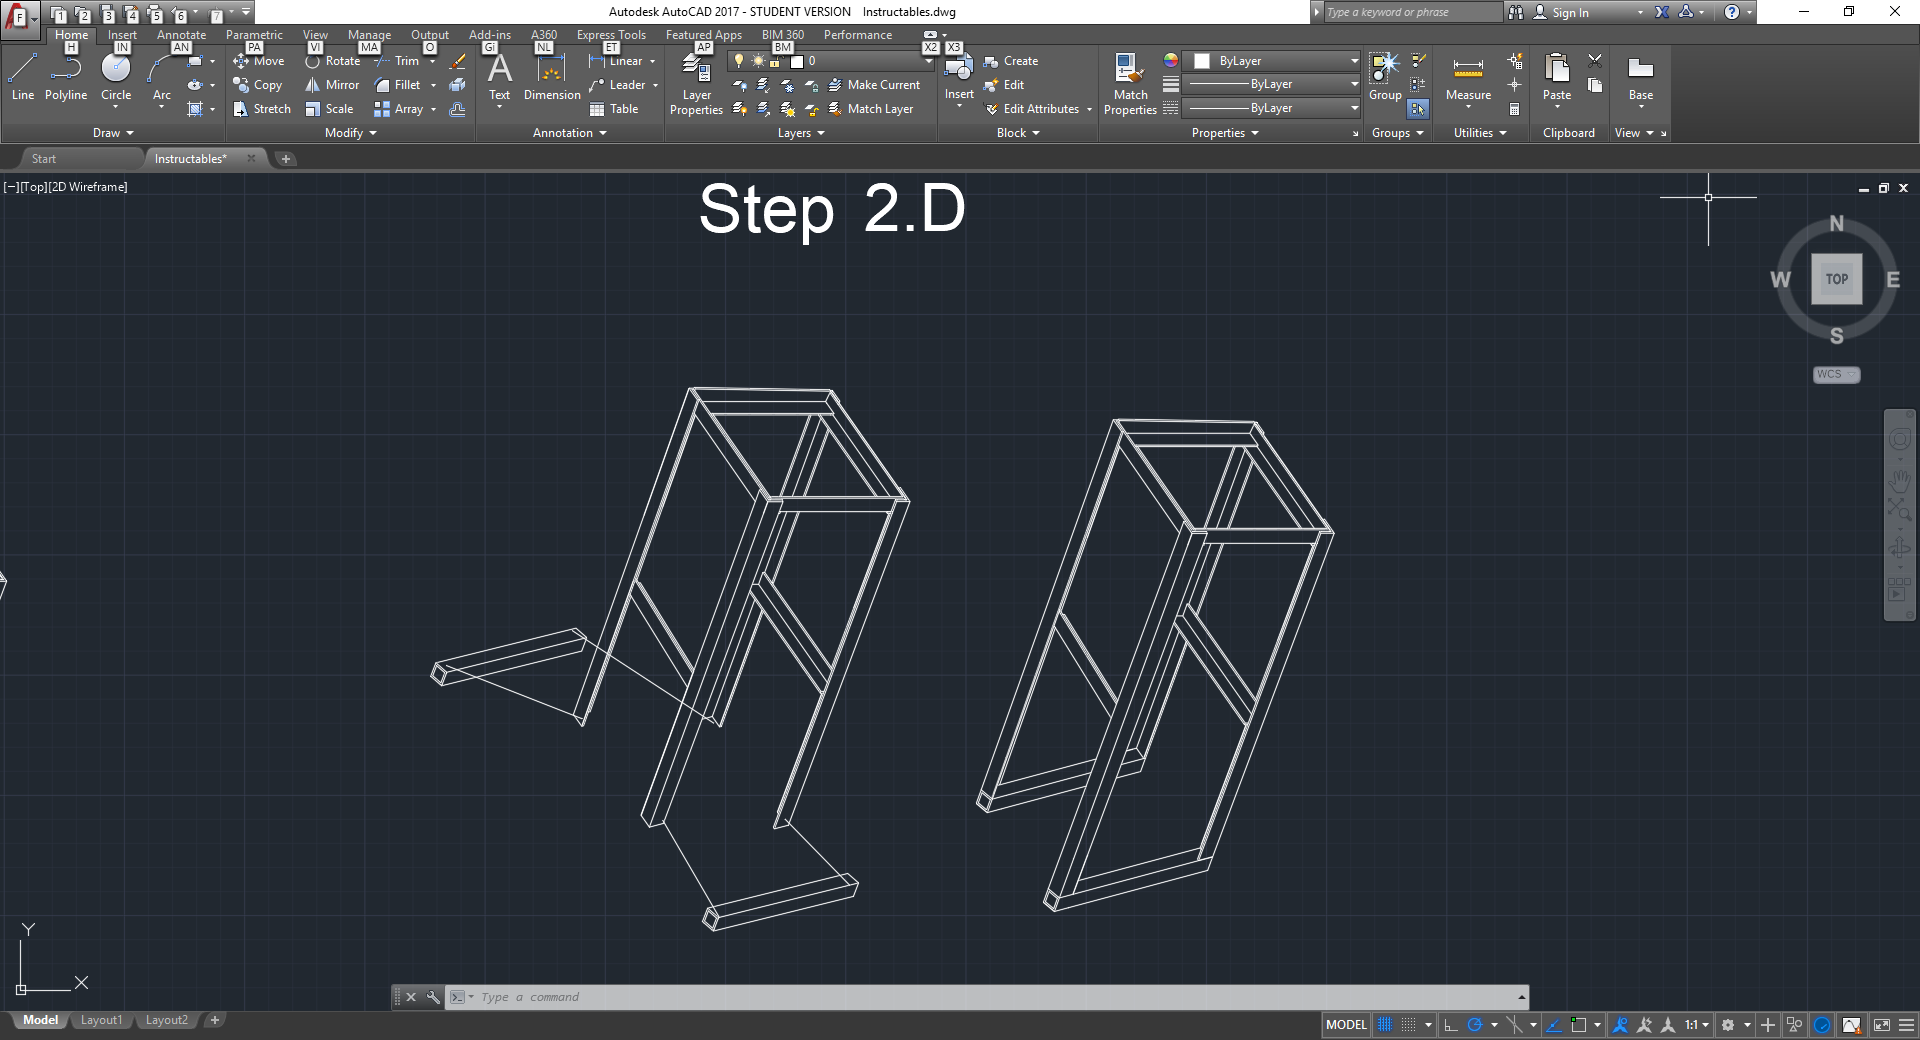The height and width of the screenshot is (1040, 1920).
Task: Click Match Layer button
Action: 871,109
